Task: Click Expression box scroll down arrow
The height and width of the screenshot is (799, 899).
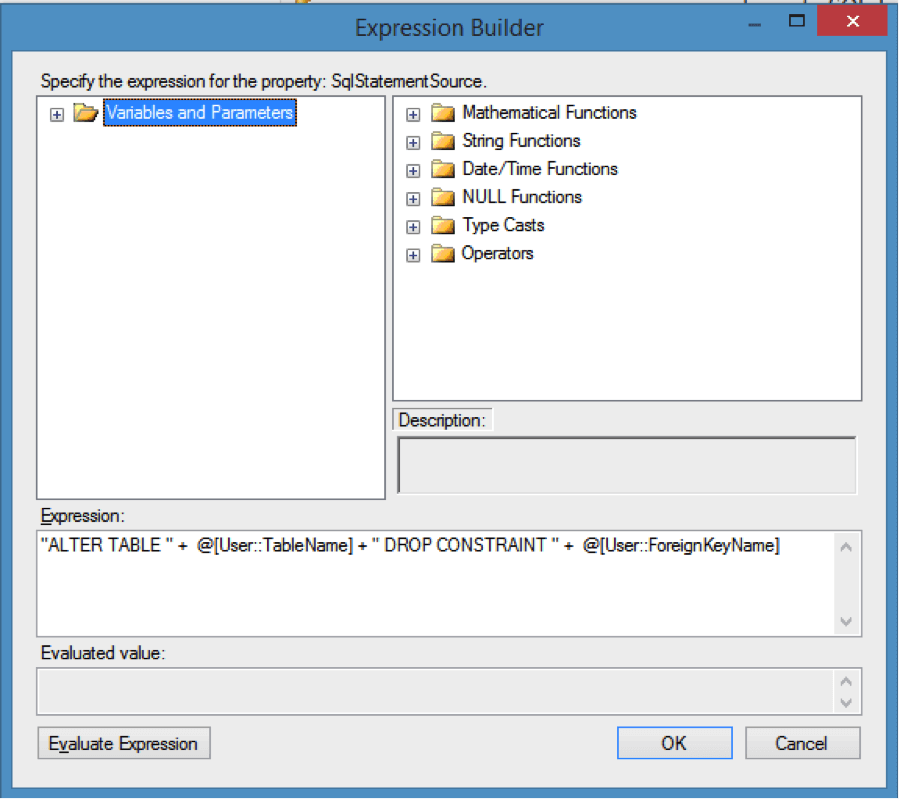Action: 846,621
